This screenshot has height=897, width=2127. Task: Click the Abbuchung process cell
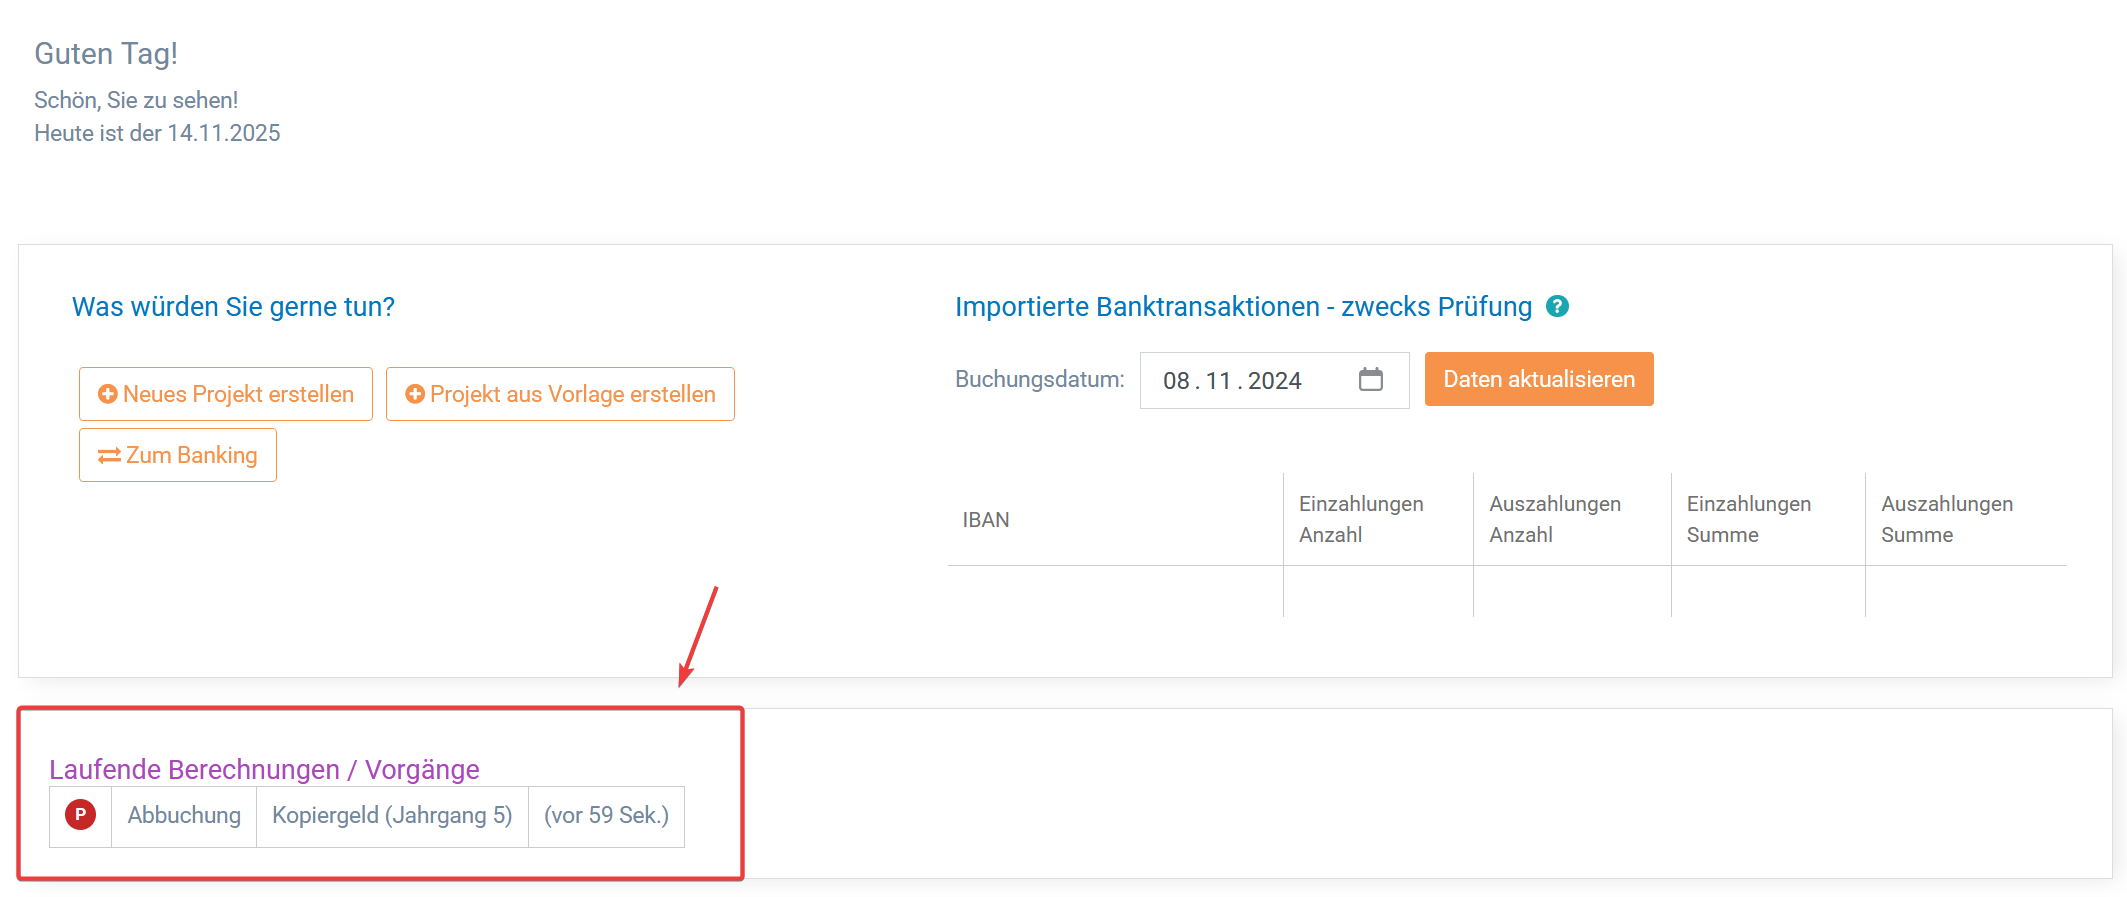pyautogui.click(x=184, y=816)
